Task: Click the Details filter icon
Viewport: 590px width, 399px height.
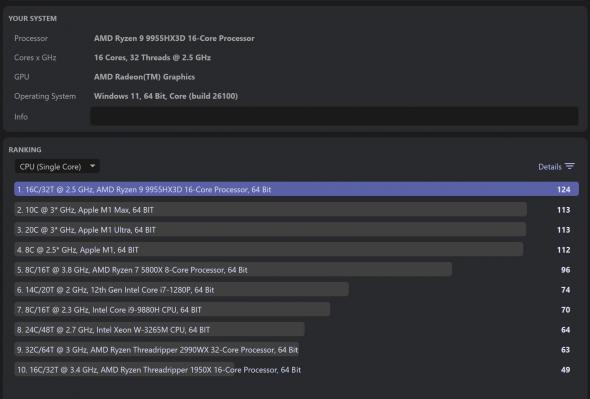Action: (x=570, y=166)
